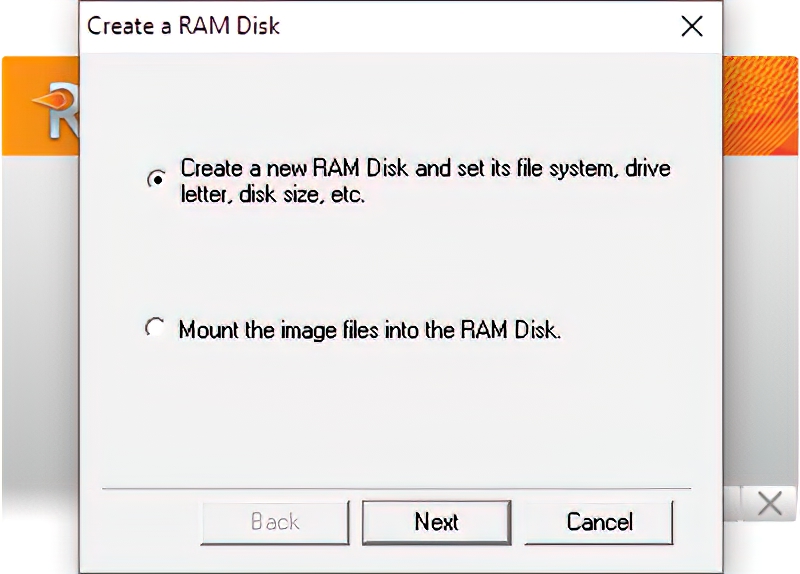Click the large R letter logo in the orange banner
800x574 pixels.
coord(64,113)
